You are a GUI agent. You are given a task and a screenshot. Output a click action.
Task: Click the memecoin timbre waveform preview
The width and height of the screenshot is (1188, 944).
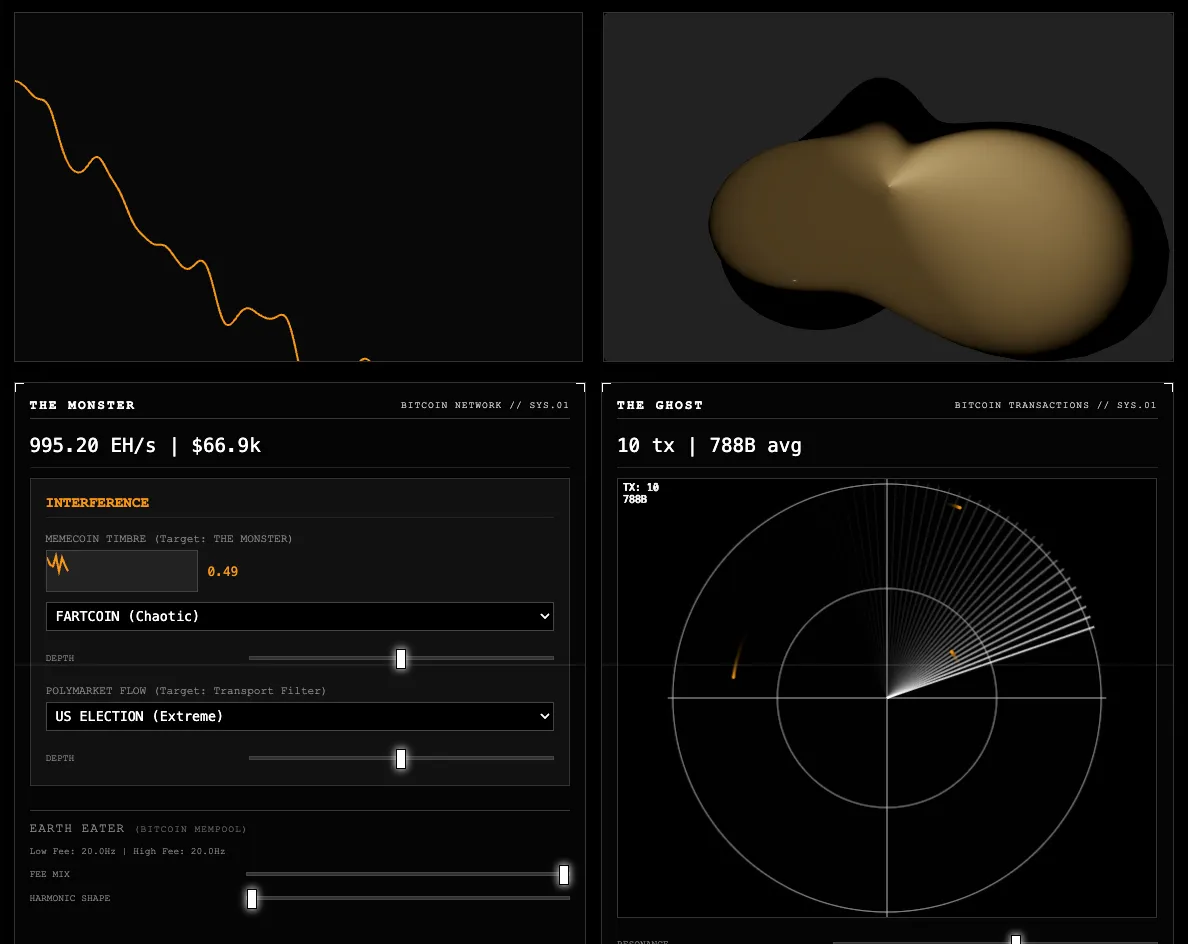click(x=121, y=570)
